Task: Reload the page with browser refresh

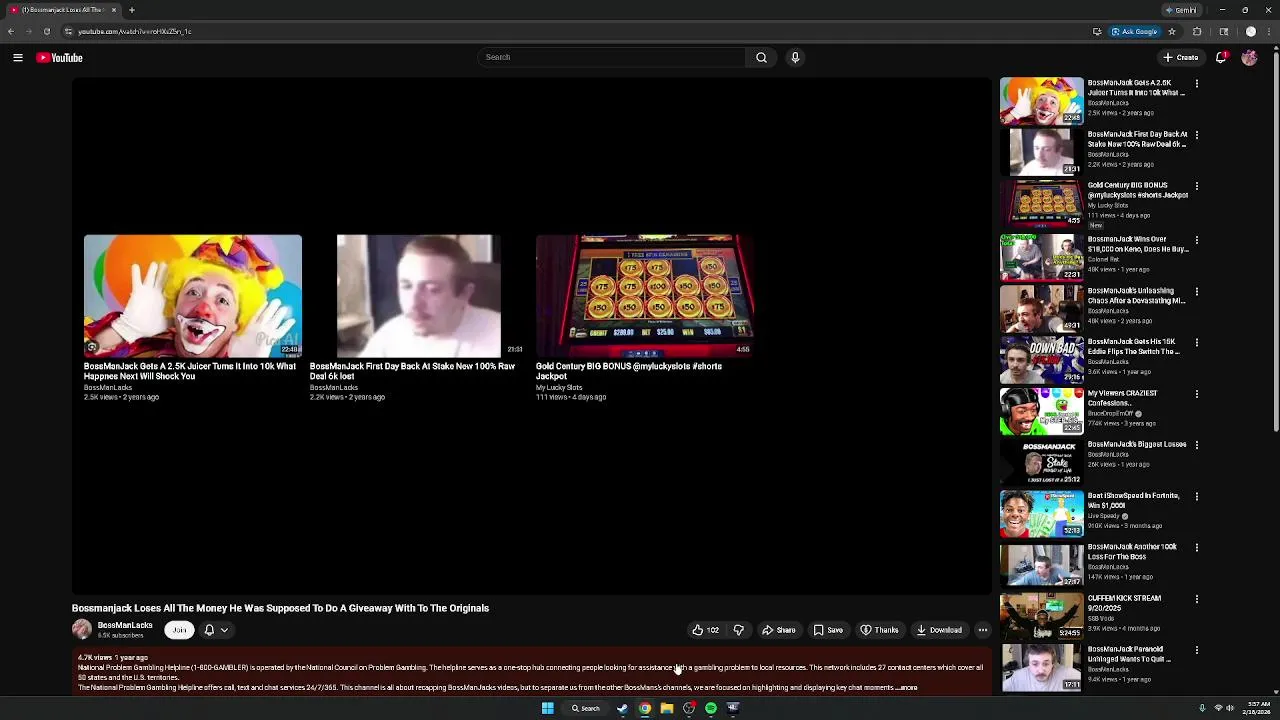Action: point(46,31)
